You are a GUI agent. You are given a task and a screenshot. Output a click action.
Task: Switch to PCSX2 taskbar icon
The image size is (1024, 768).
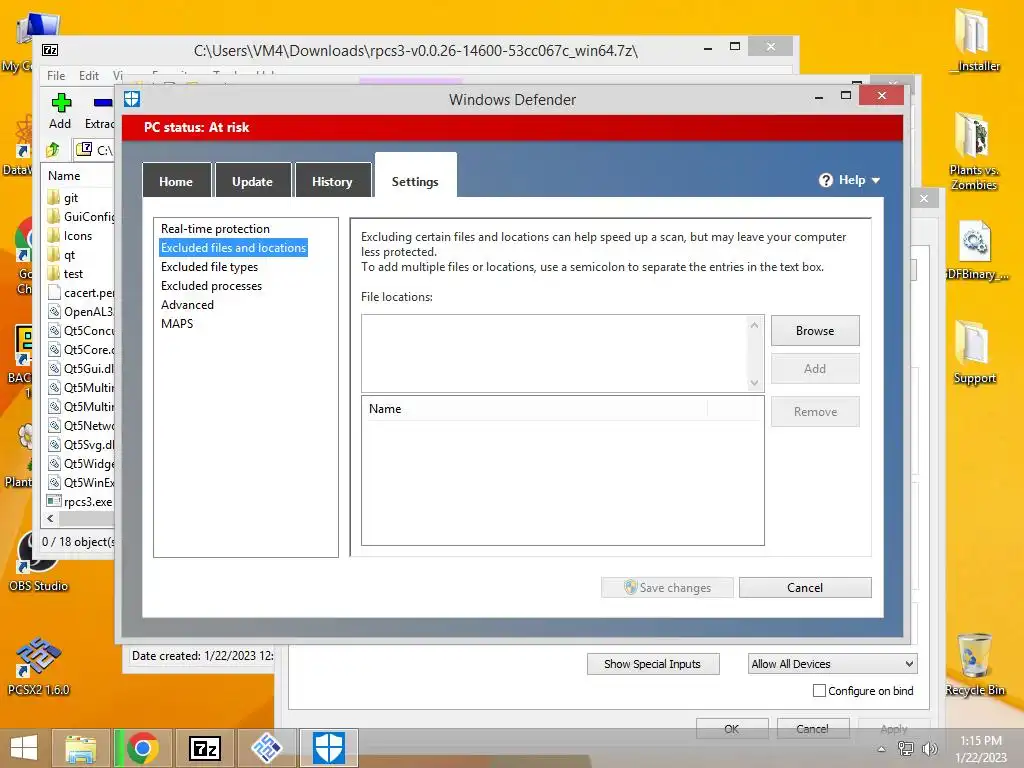[x=266, y=748]
